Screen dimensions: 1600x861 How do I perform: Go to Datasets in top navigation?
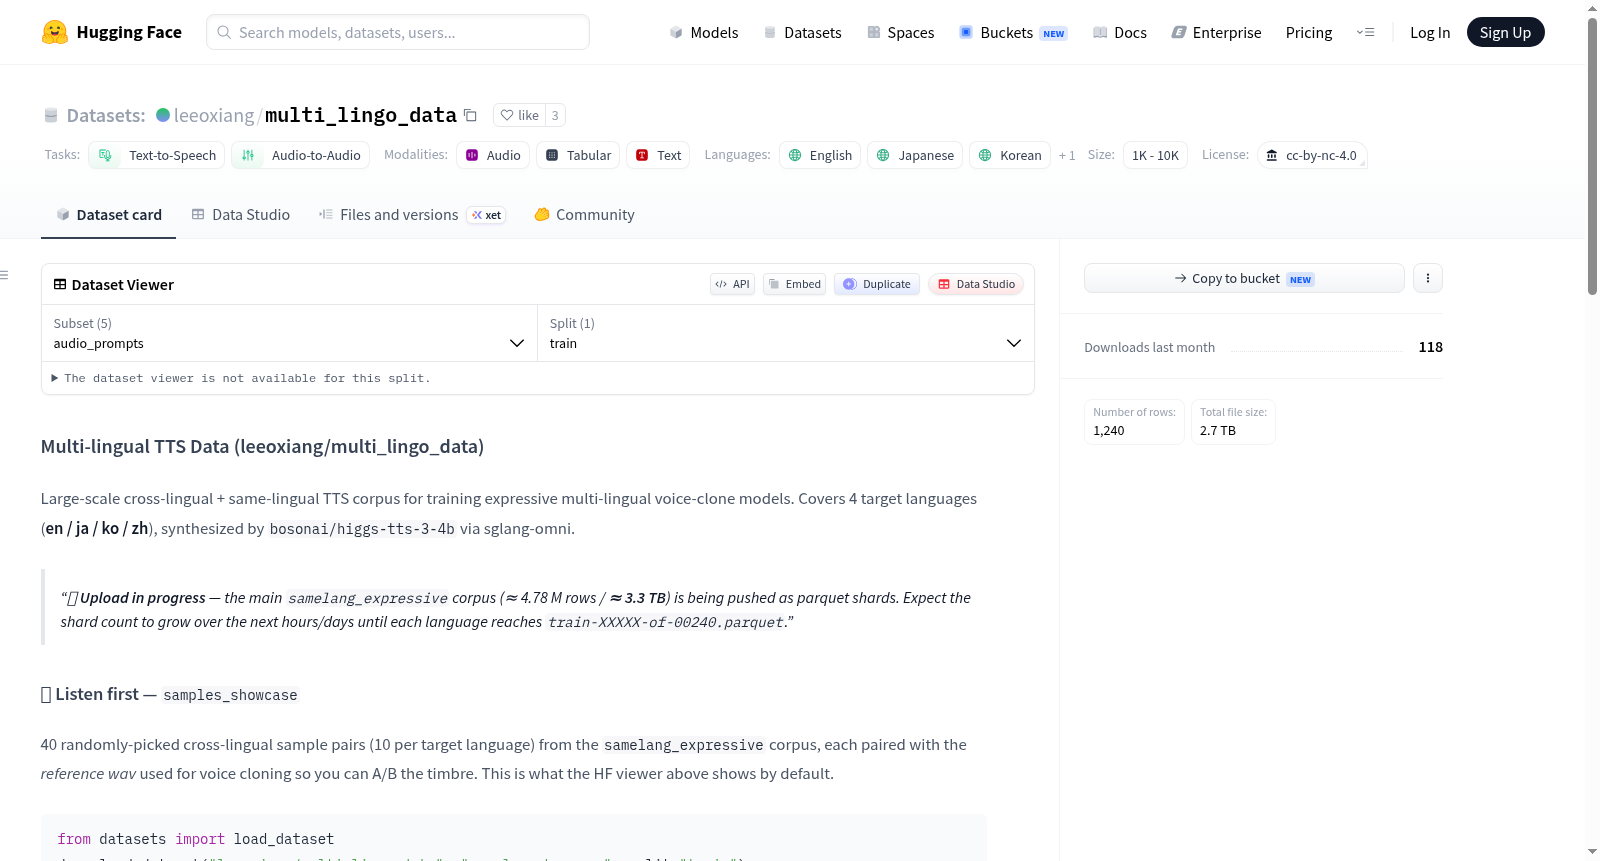click(802, 32)
